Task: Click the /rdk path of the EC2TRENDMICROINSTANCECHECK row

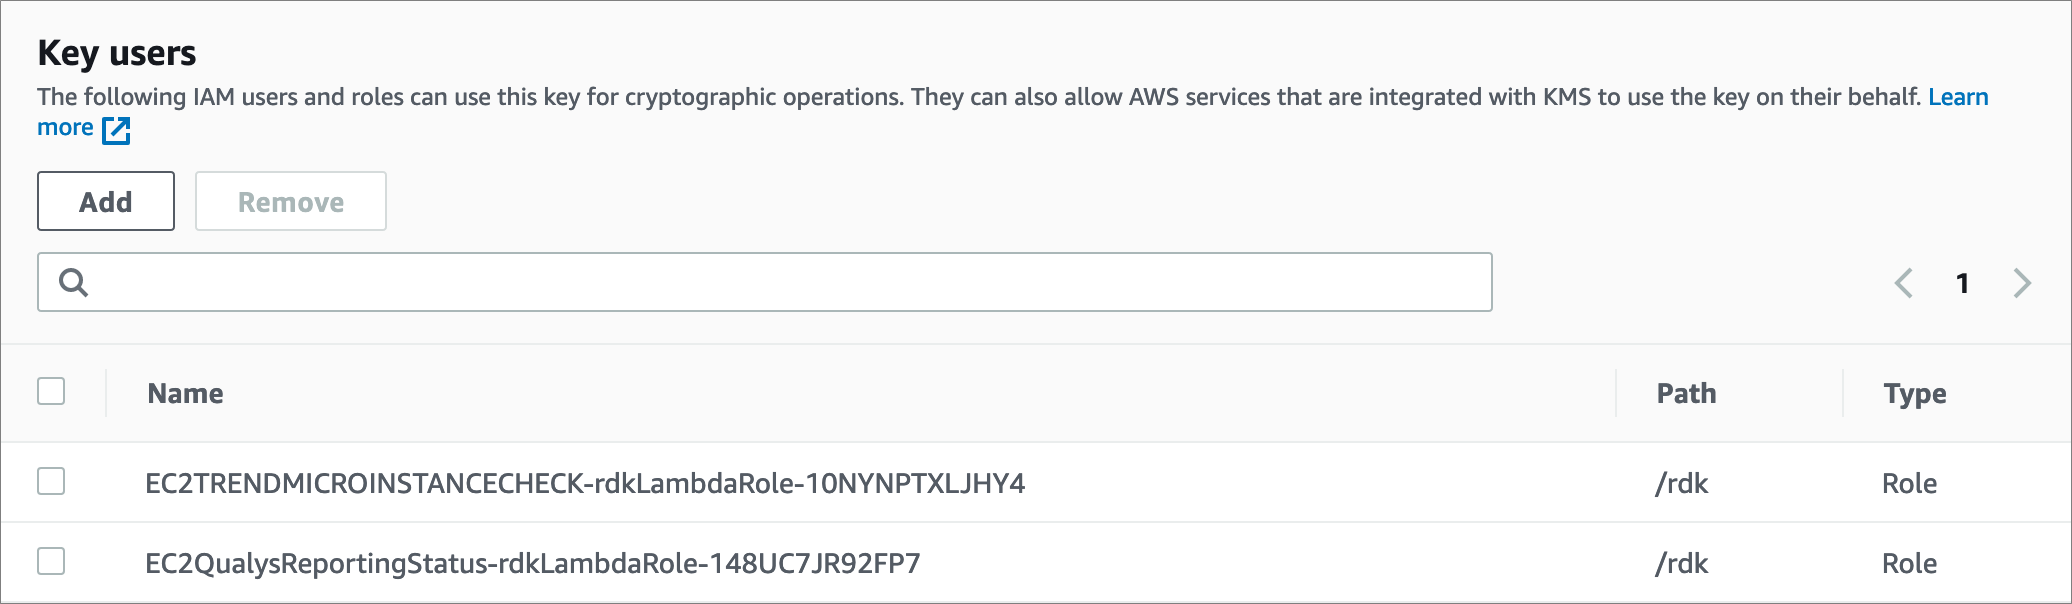Action: (1681, 484)
